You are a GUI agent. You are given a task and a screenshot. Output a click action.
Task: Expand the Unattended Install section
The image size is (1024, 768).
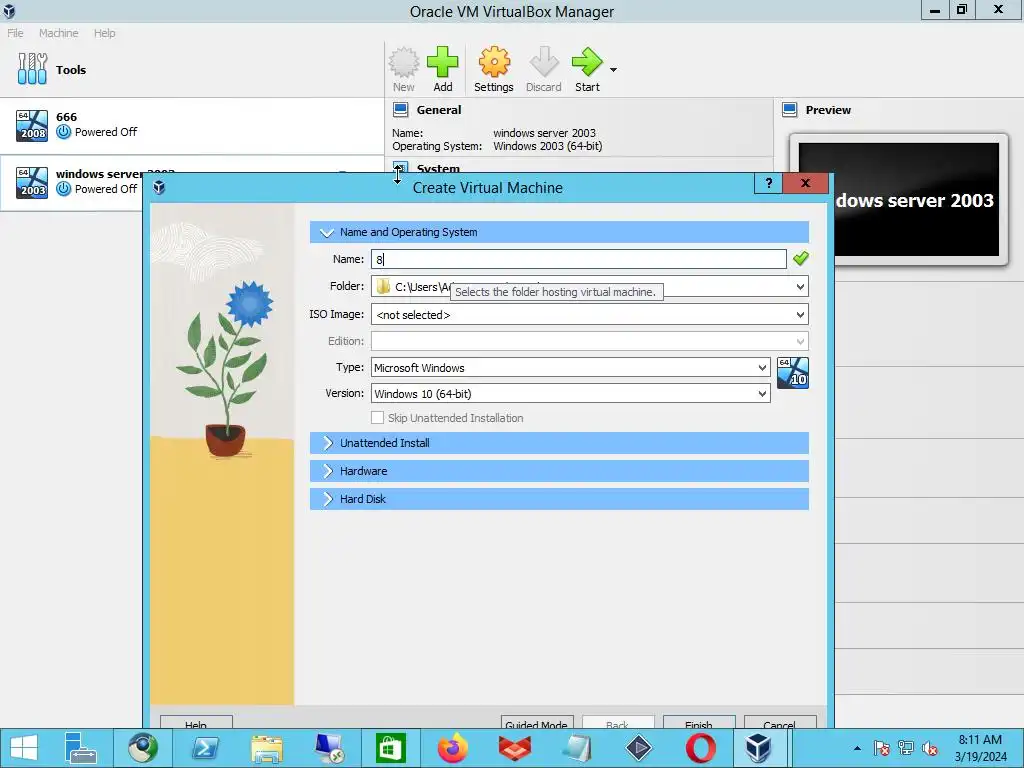[x=559, y=443]
